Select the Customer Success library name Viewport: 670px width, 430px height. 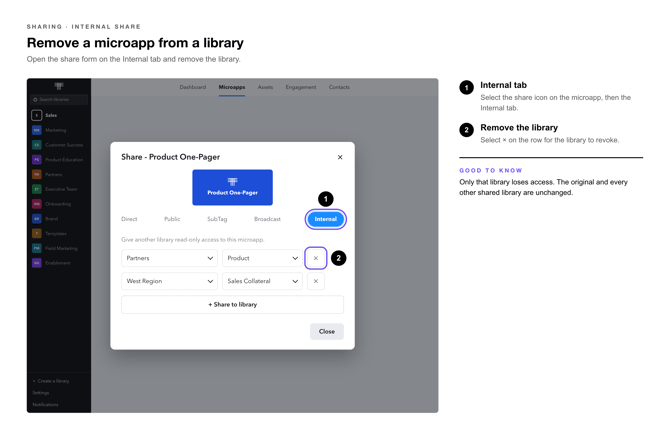[x=64, y=145]
